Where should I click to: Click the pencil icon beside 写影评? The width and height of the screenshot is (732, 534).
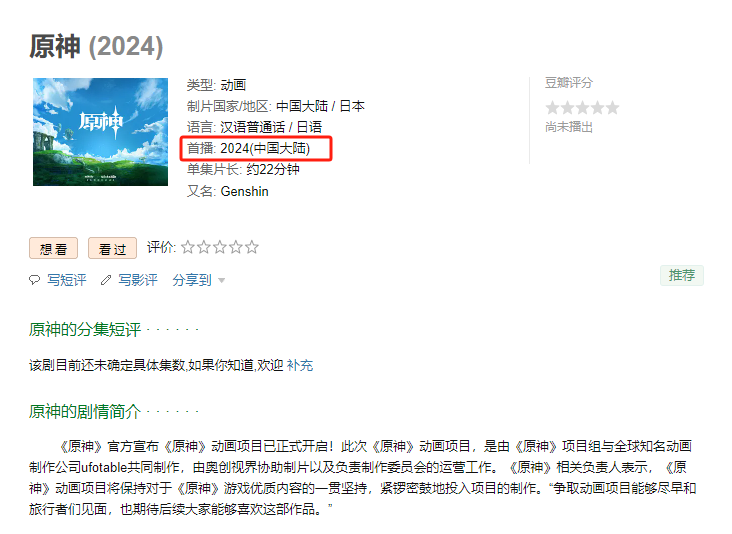coord(106,280)
